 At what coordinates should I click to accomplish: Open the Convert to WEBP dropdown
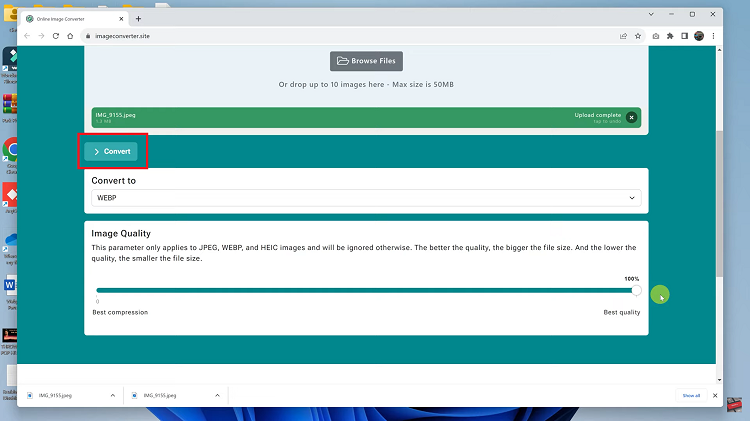pyautogui.click(x=366, y=198)
